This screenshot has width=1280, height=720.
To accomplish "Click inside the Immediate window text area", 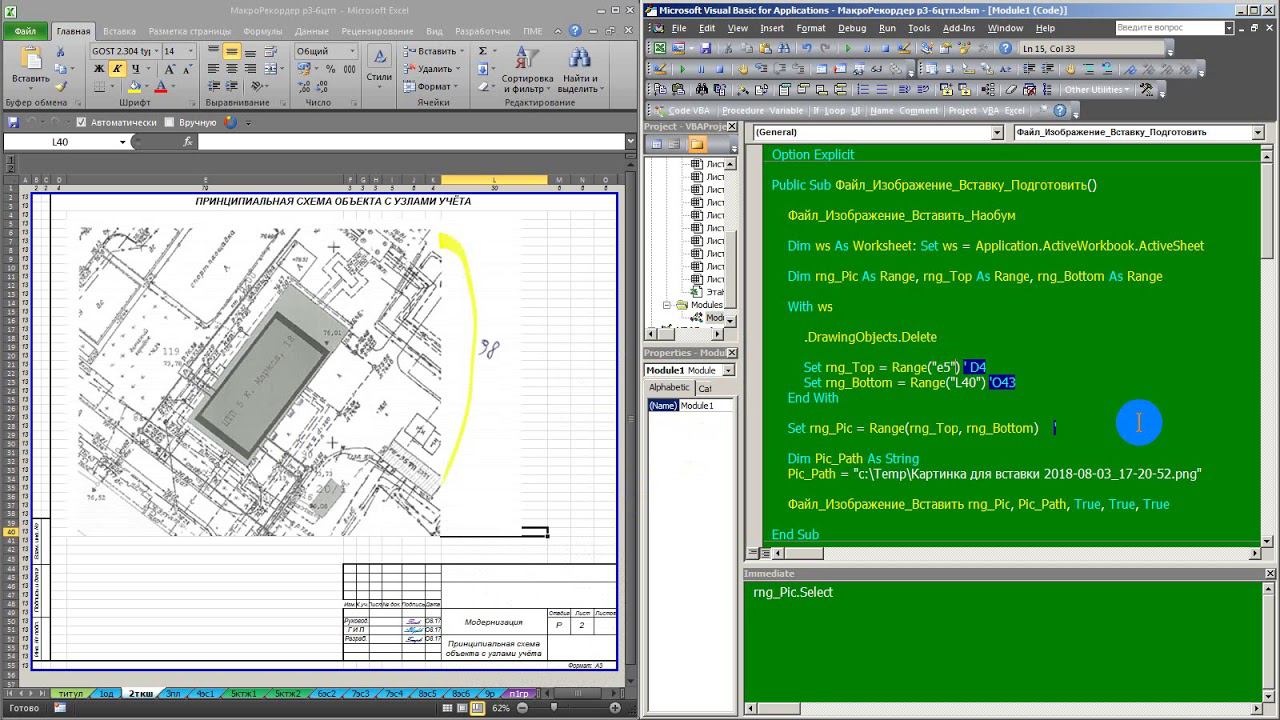I will (x=1000, y=640).
